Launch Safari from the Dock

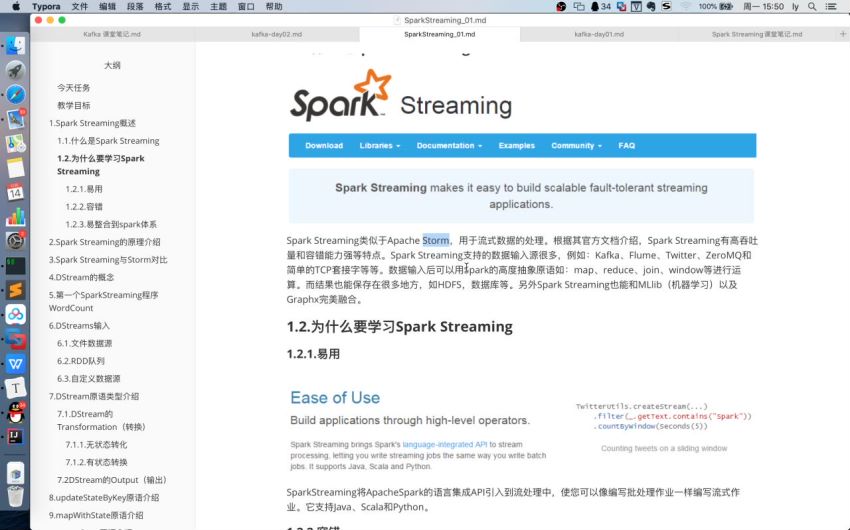point(15,94)
